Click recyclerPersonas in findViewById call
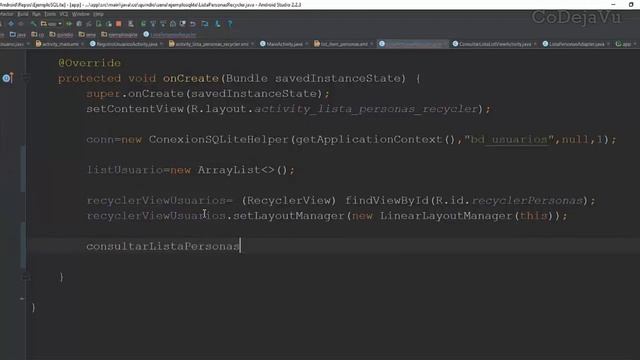Screen dimensions: 640x360 [527, 200]
